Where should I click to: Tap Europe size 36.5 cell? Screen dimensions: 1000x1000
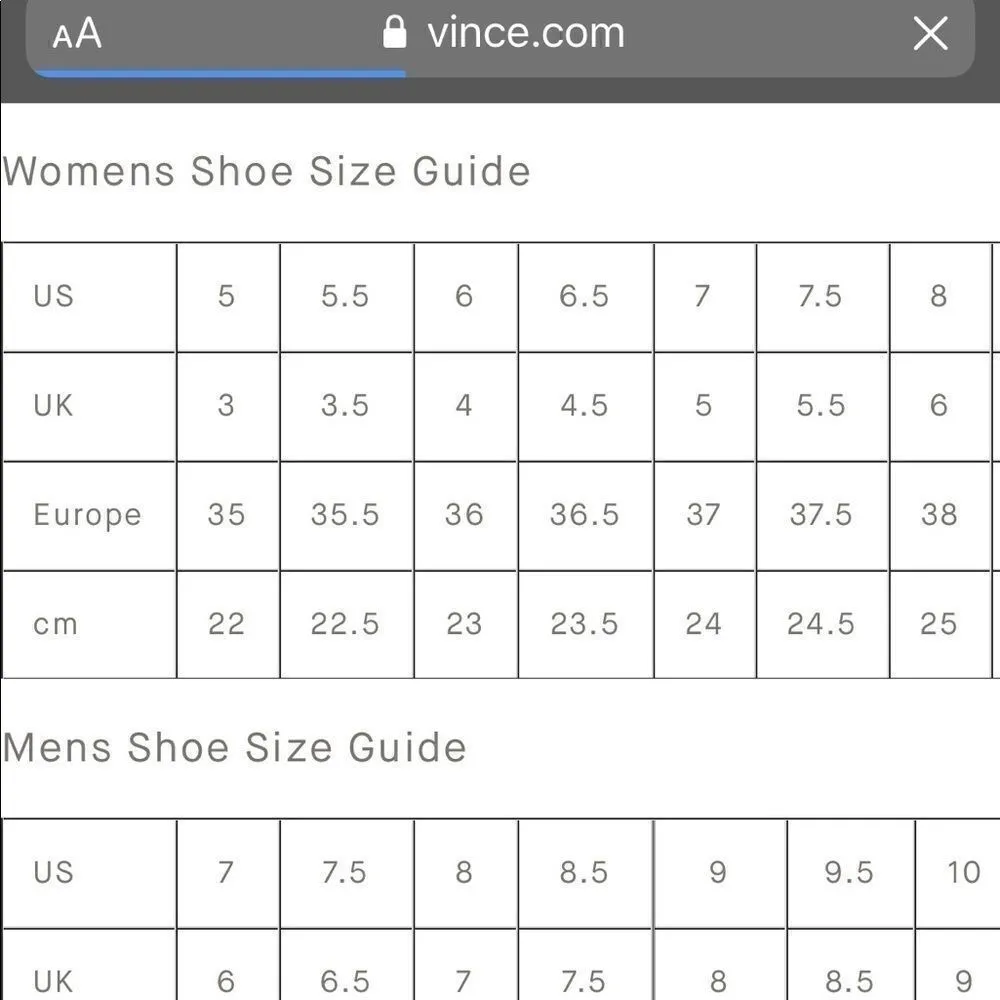point(585,515)
